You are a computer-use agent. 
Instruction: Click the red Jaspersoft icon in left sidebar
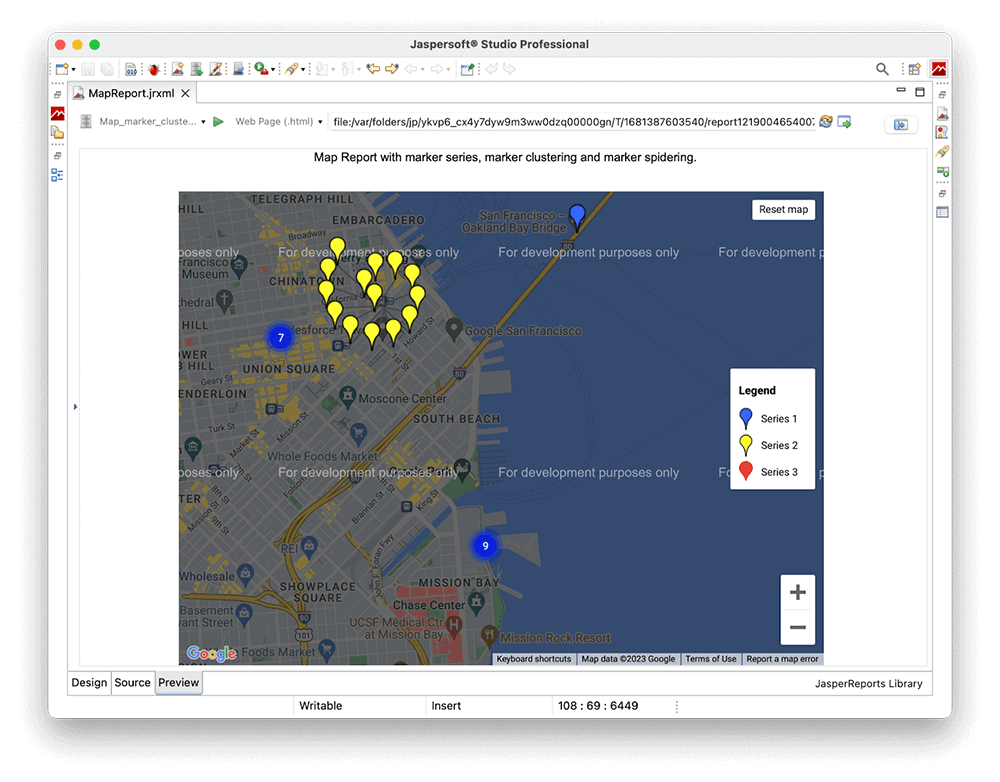coord(57,114)
